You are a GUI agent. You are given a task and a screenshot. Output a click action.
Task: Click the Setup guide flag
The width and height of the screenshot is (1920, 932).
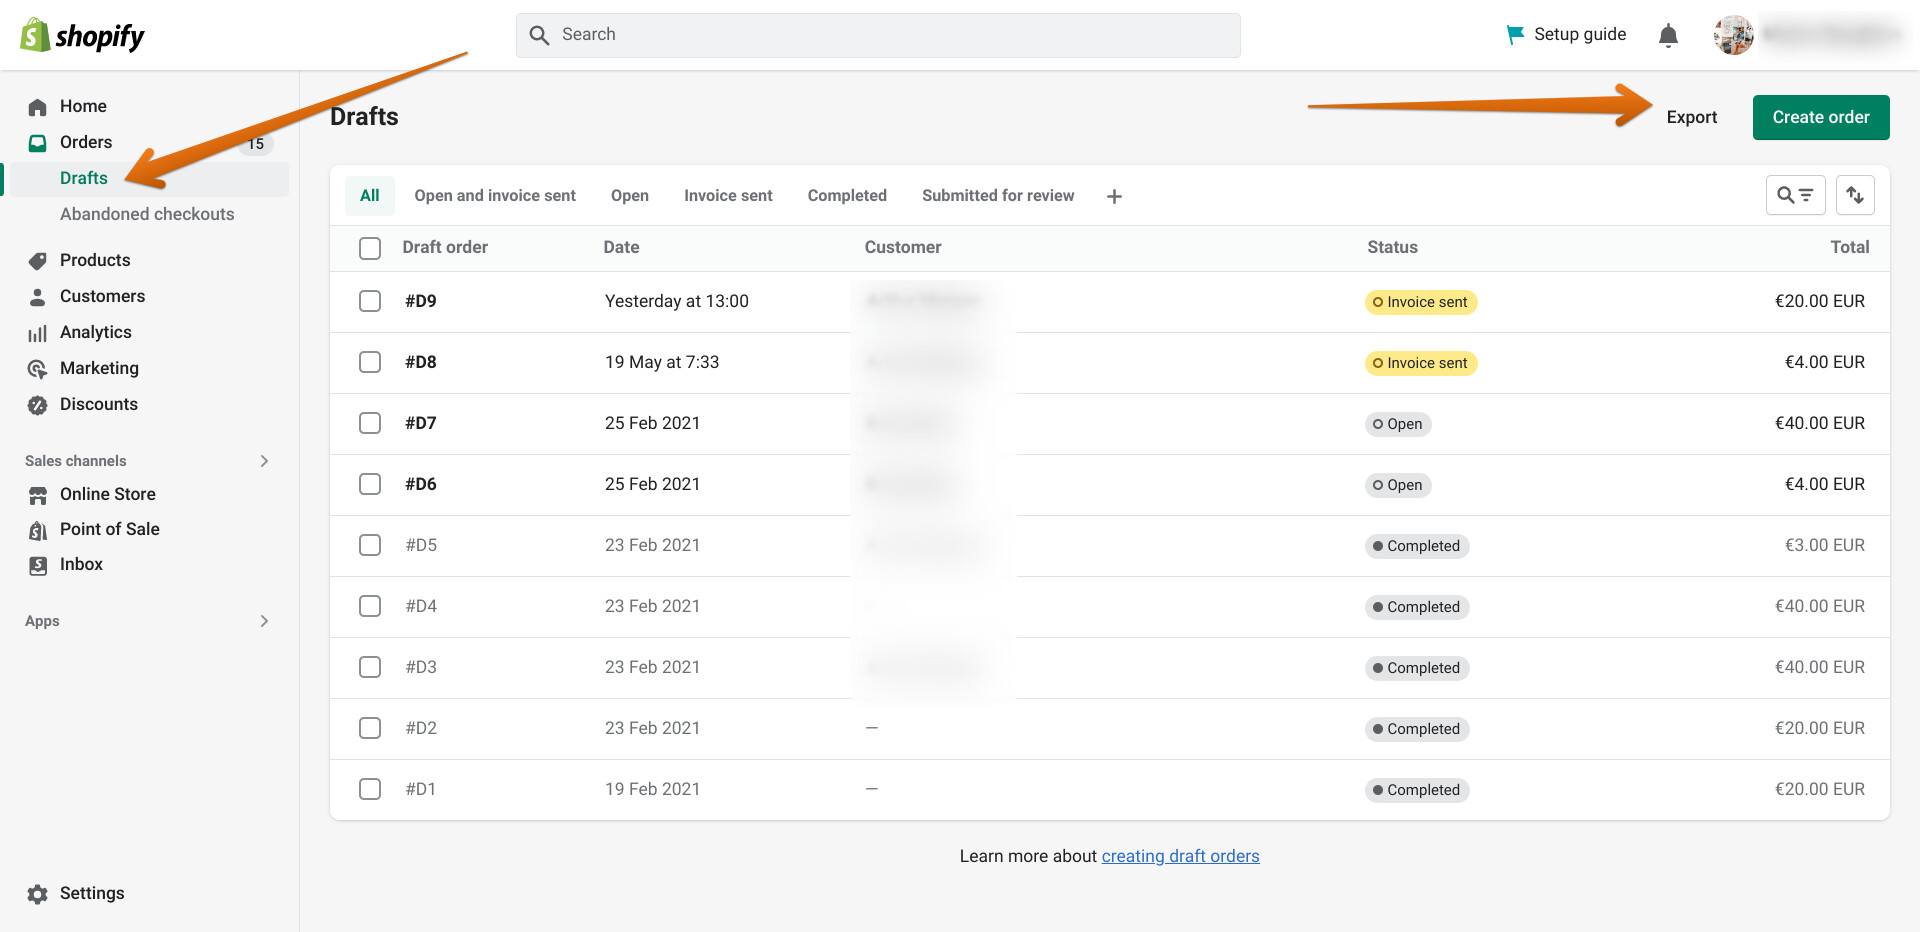1515,35
